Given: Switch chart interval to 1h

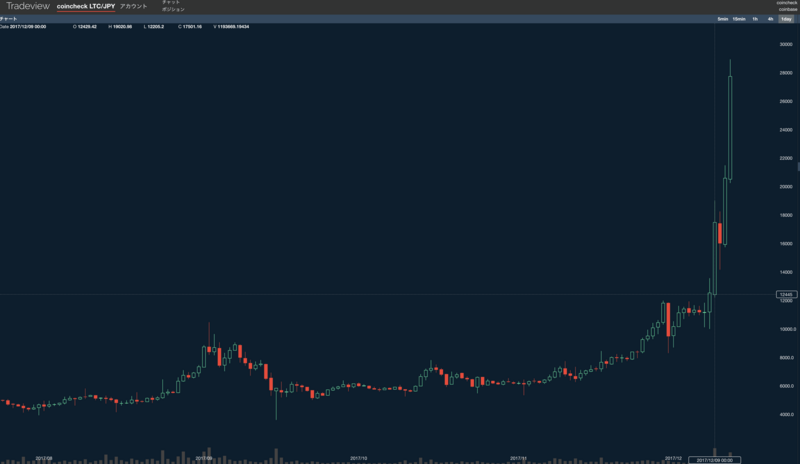Looking at the screenshot, I should [755, 19].
